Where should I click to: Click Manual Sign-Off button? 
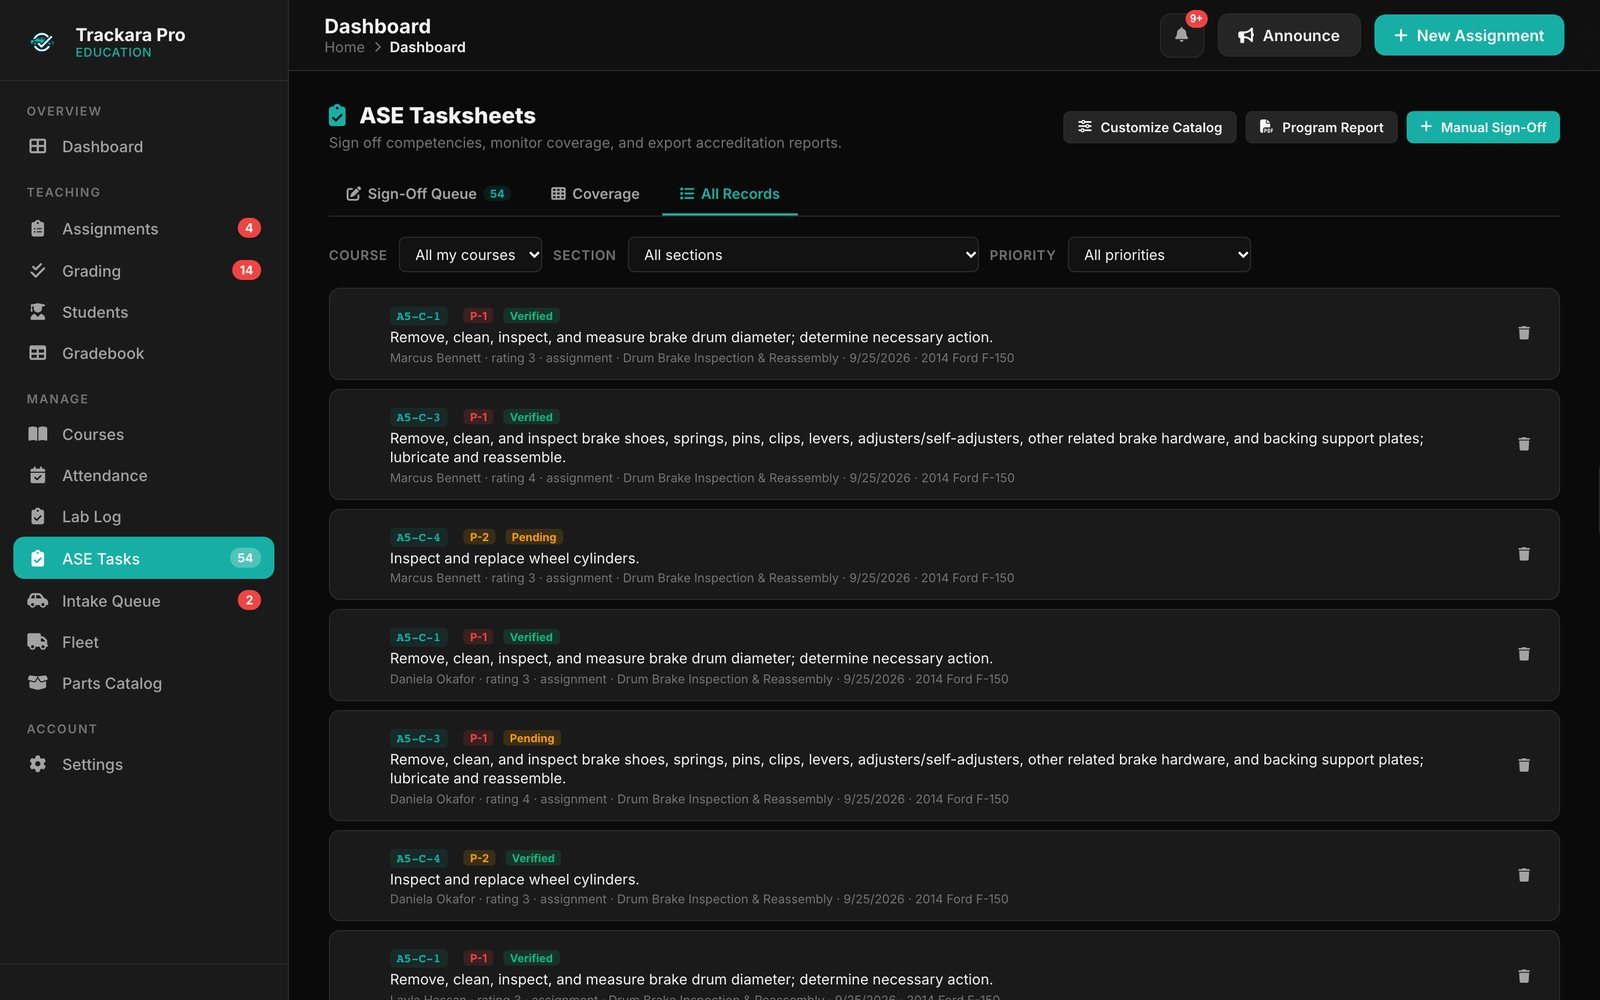[x=1483, y=127]
